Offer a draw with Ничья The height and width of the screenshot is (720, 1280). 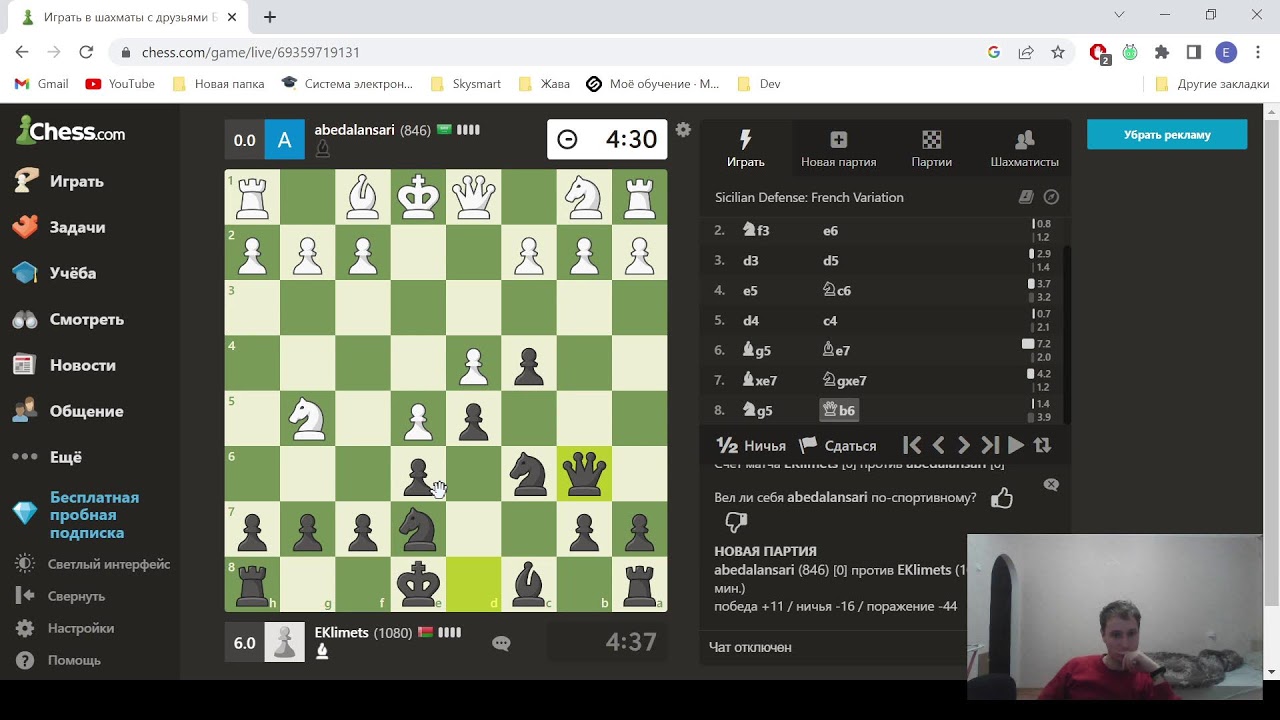tap(751, 445)
